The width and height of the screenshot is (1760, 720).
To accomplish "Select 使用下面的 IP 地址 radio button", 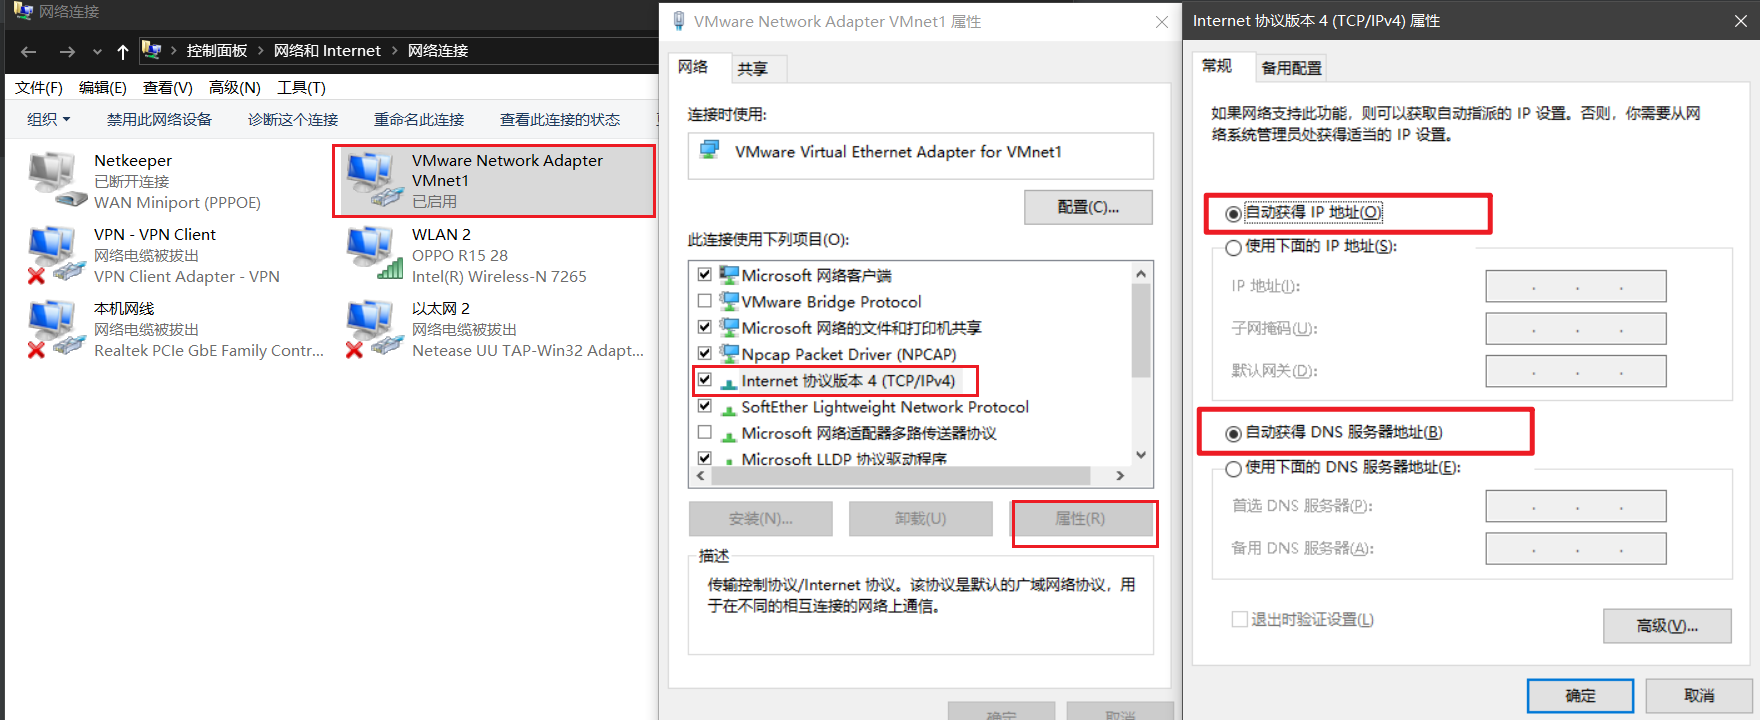I will [x=1233, y=247].
